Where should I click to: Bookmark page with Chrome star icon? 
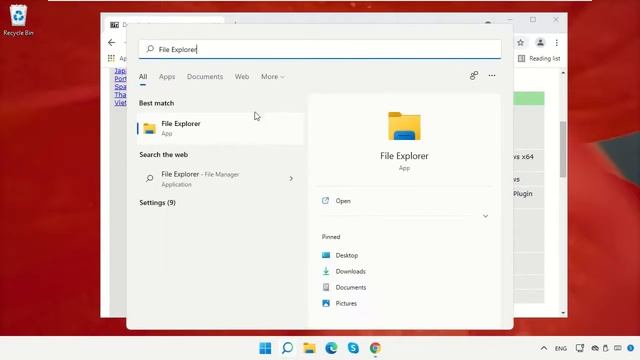click(x=520, y=42)
